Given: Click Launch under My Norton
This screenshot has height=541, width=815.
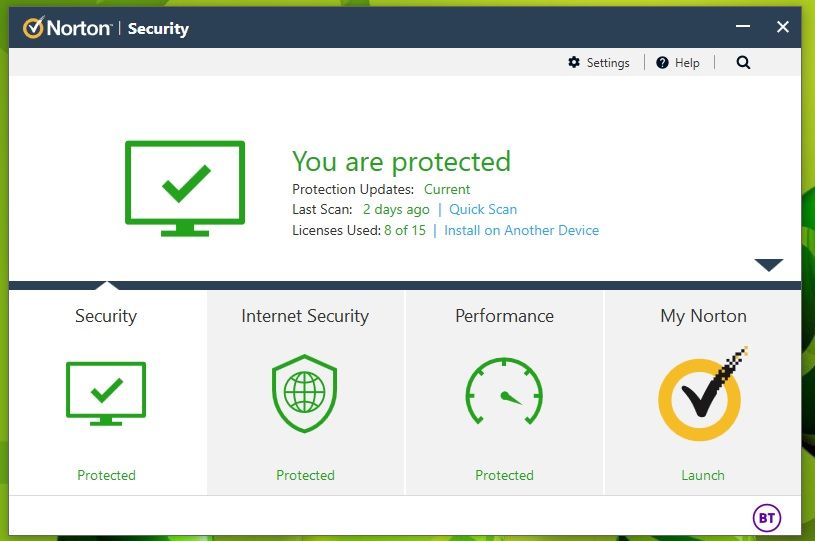Looking at the screenshot, I should (703, 475).
